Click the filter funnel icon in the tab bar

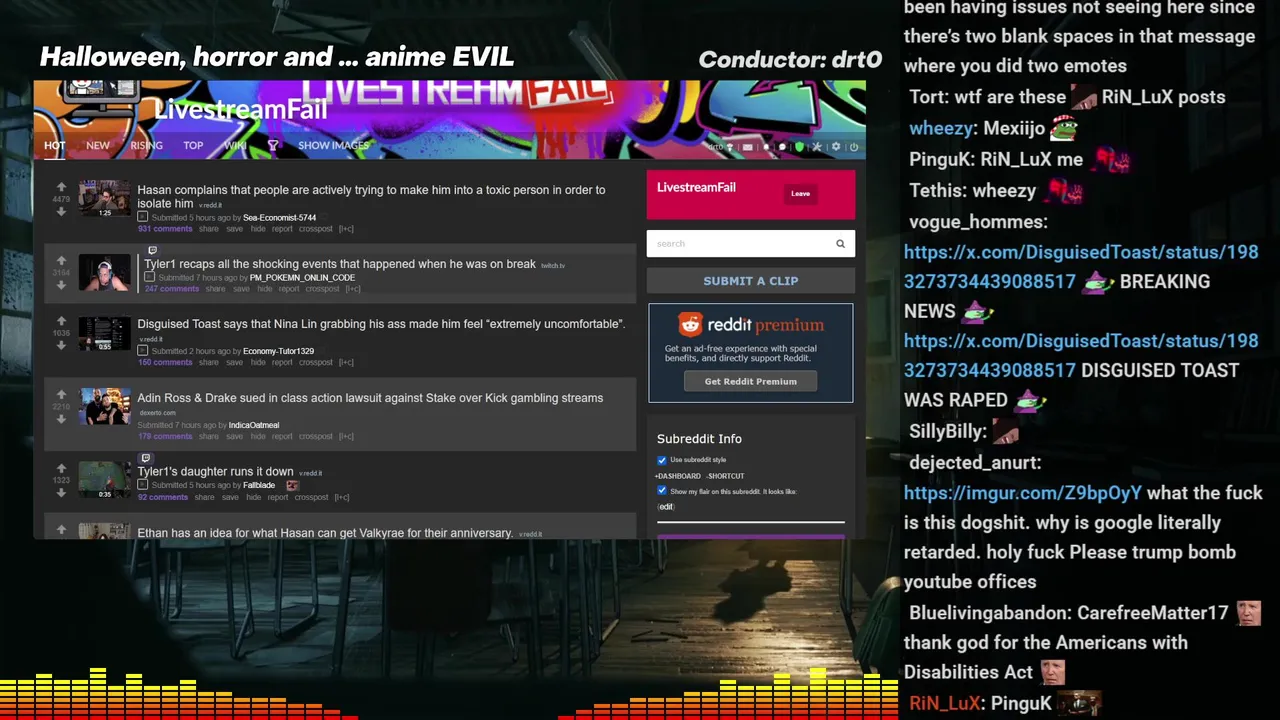click(x=272, y=146)
